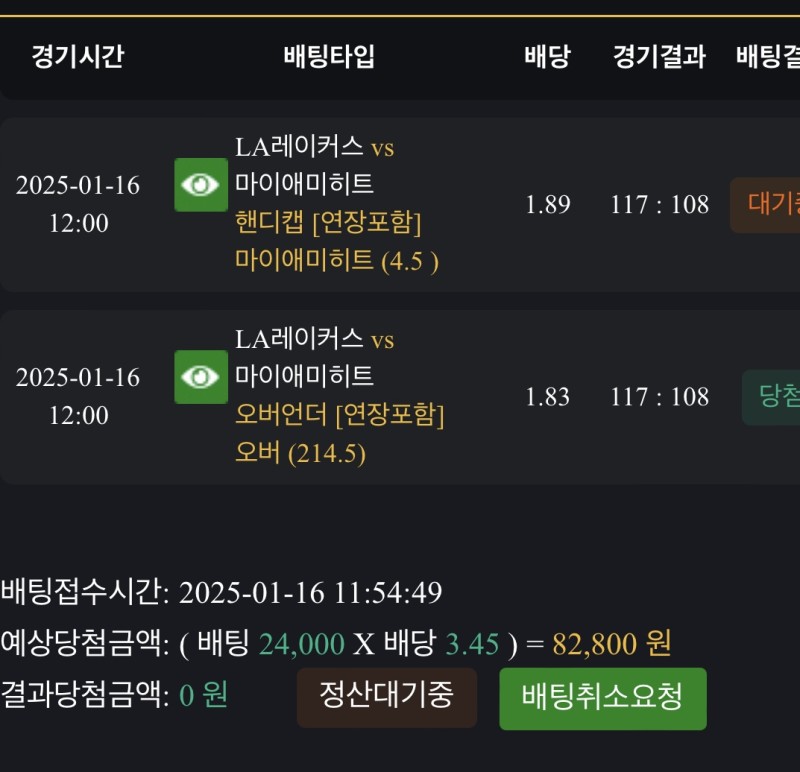This screenshot has height=772, width=800.
Task: Select the 경기결과 column header
Action: (x=659, y=57)
